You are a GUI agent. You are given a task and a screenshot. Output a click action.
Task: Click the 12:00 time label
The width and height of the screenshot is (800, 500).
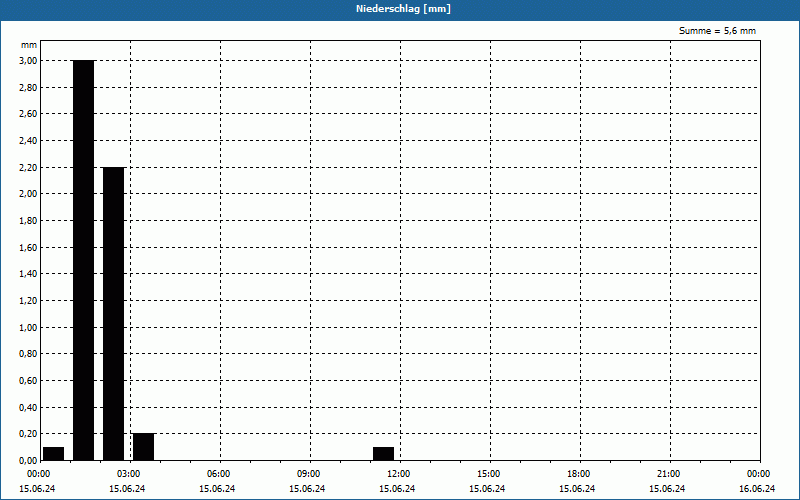(398, 474)
